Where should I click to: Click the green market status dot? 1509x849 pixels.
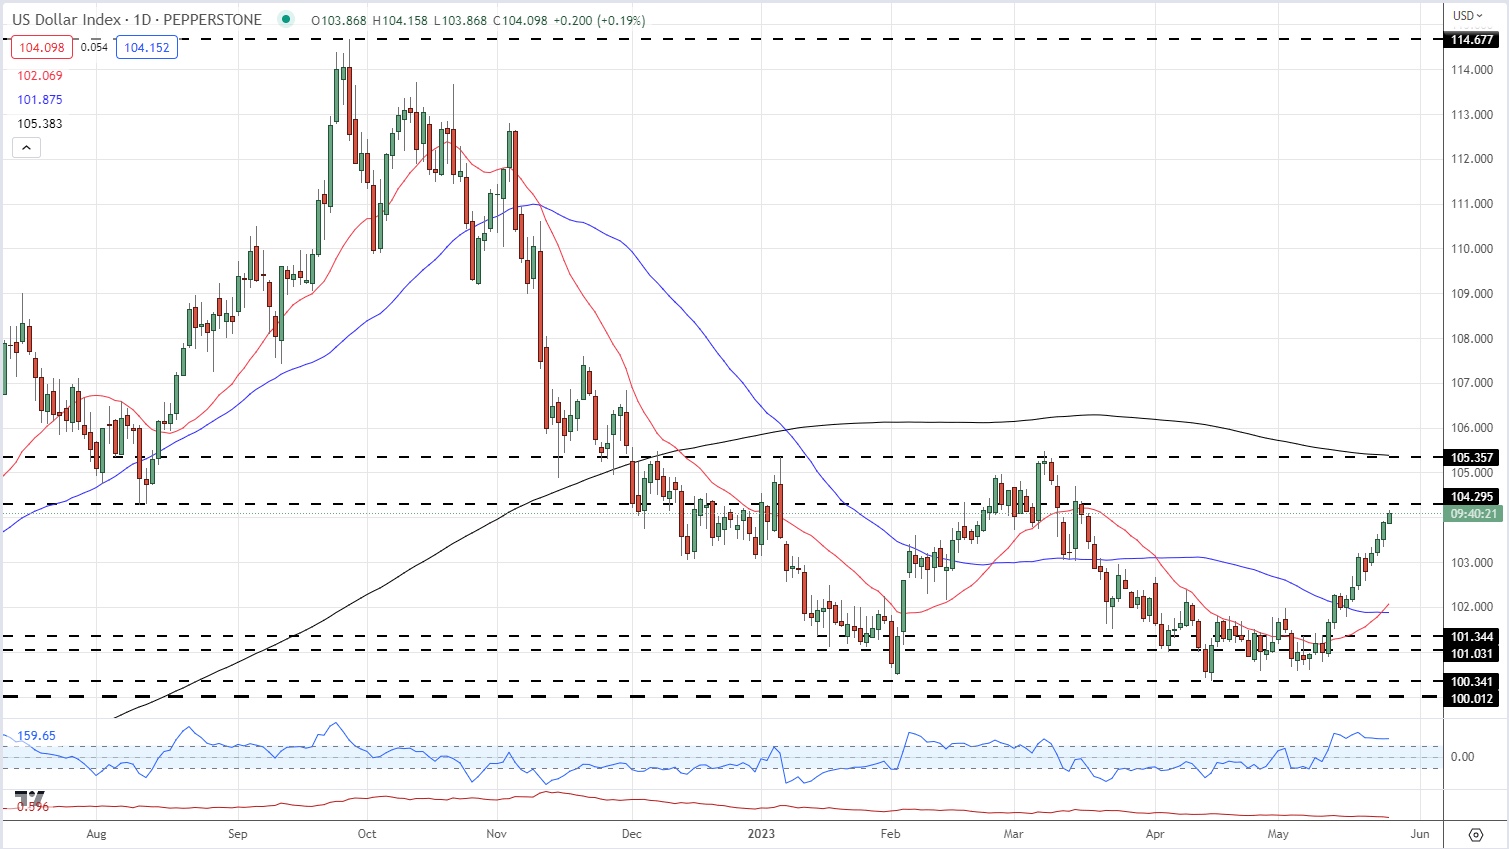(287, 19)
